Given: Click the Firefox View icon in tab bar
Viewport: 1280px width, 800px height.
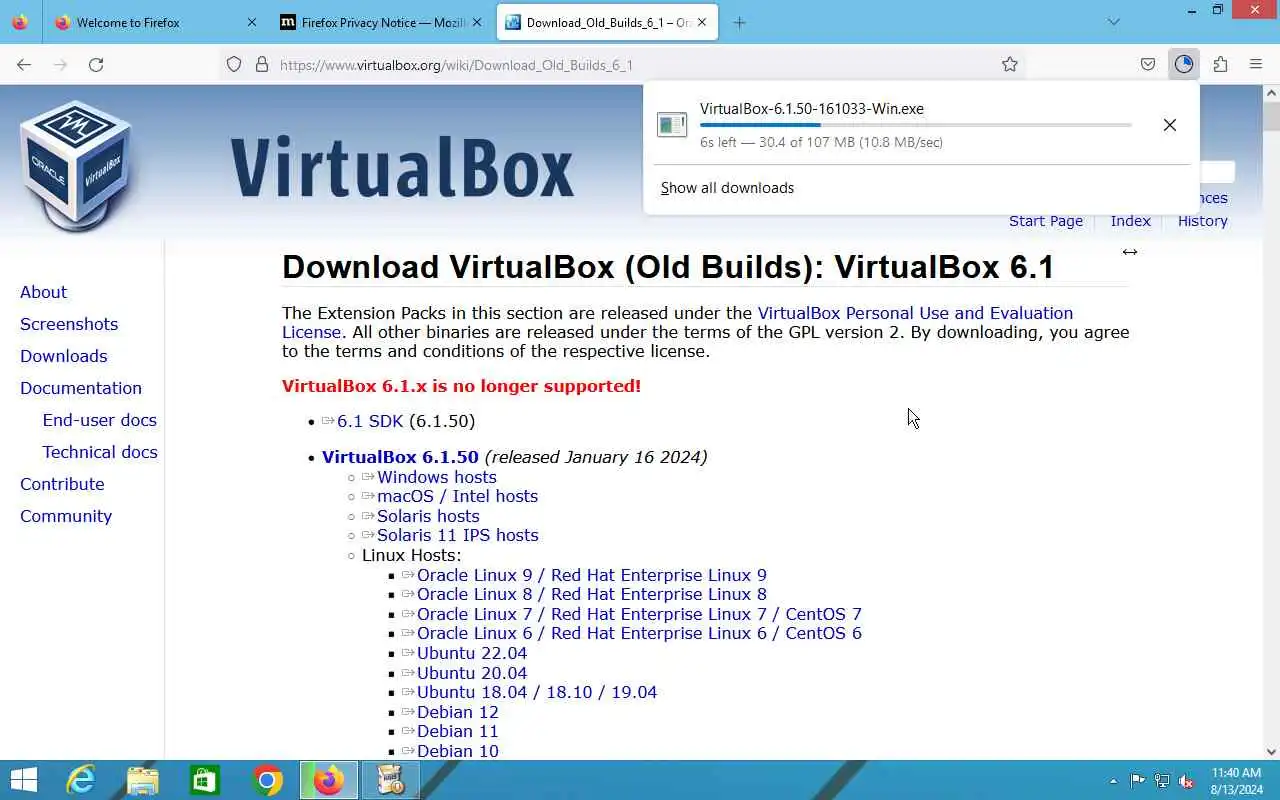Looking at the screenshot, I should [20, 22].
